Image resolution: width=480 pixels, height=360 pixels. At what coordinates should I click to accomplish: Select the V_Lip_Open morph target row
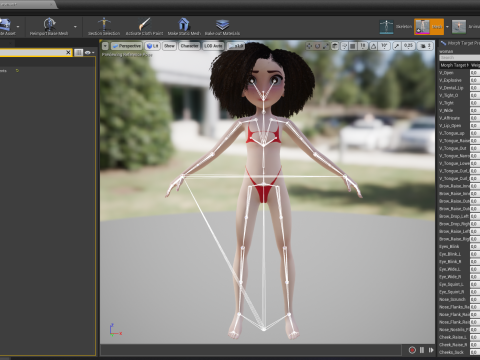click(459, 126)
